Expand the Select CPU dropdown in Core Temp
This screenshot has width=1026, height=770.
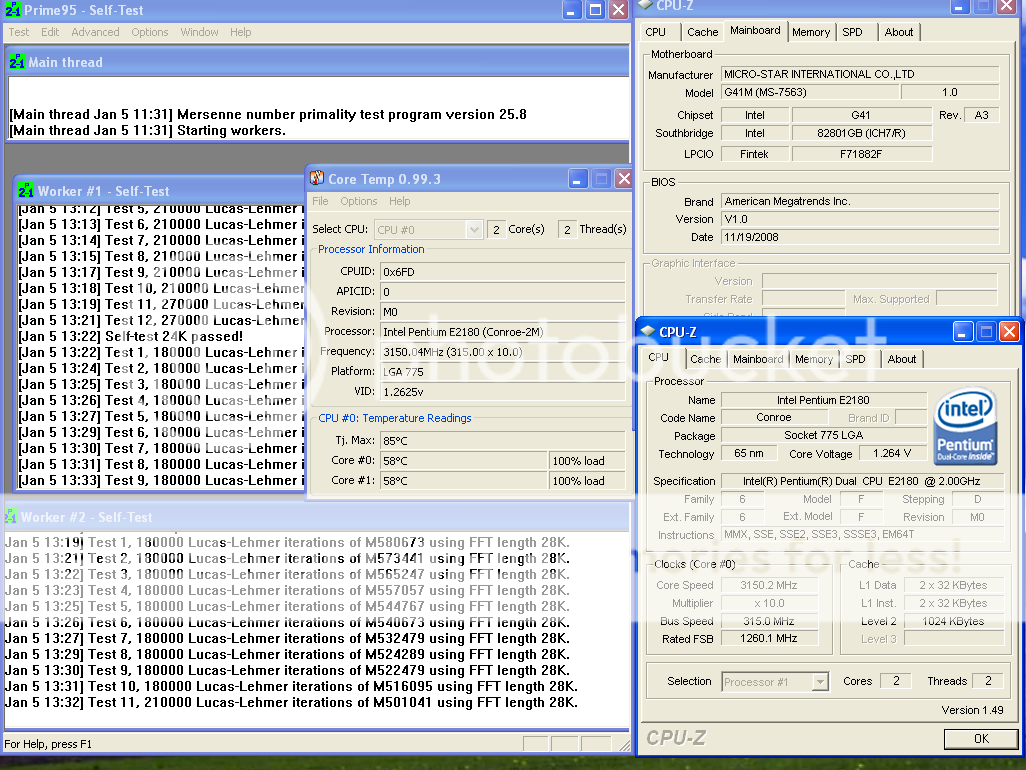point(474,230)
